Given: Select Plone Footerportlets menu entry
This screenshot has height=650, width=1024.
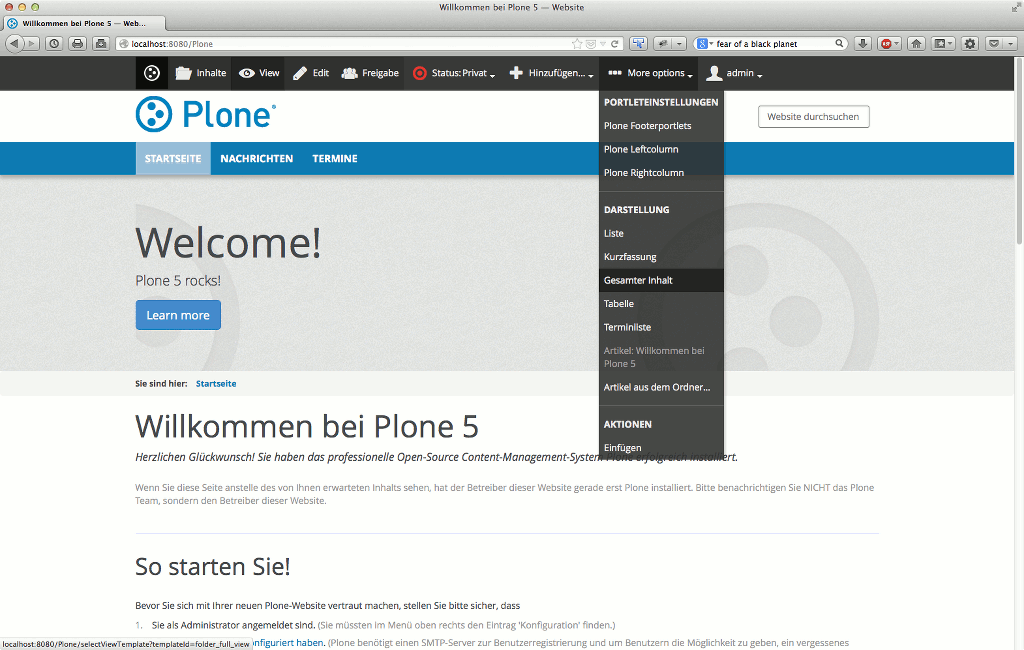Looking at the screenshot, I should point(661,125).
